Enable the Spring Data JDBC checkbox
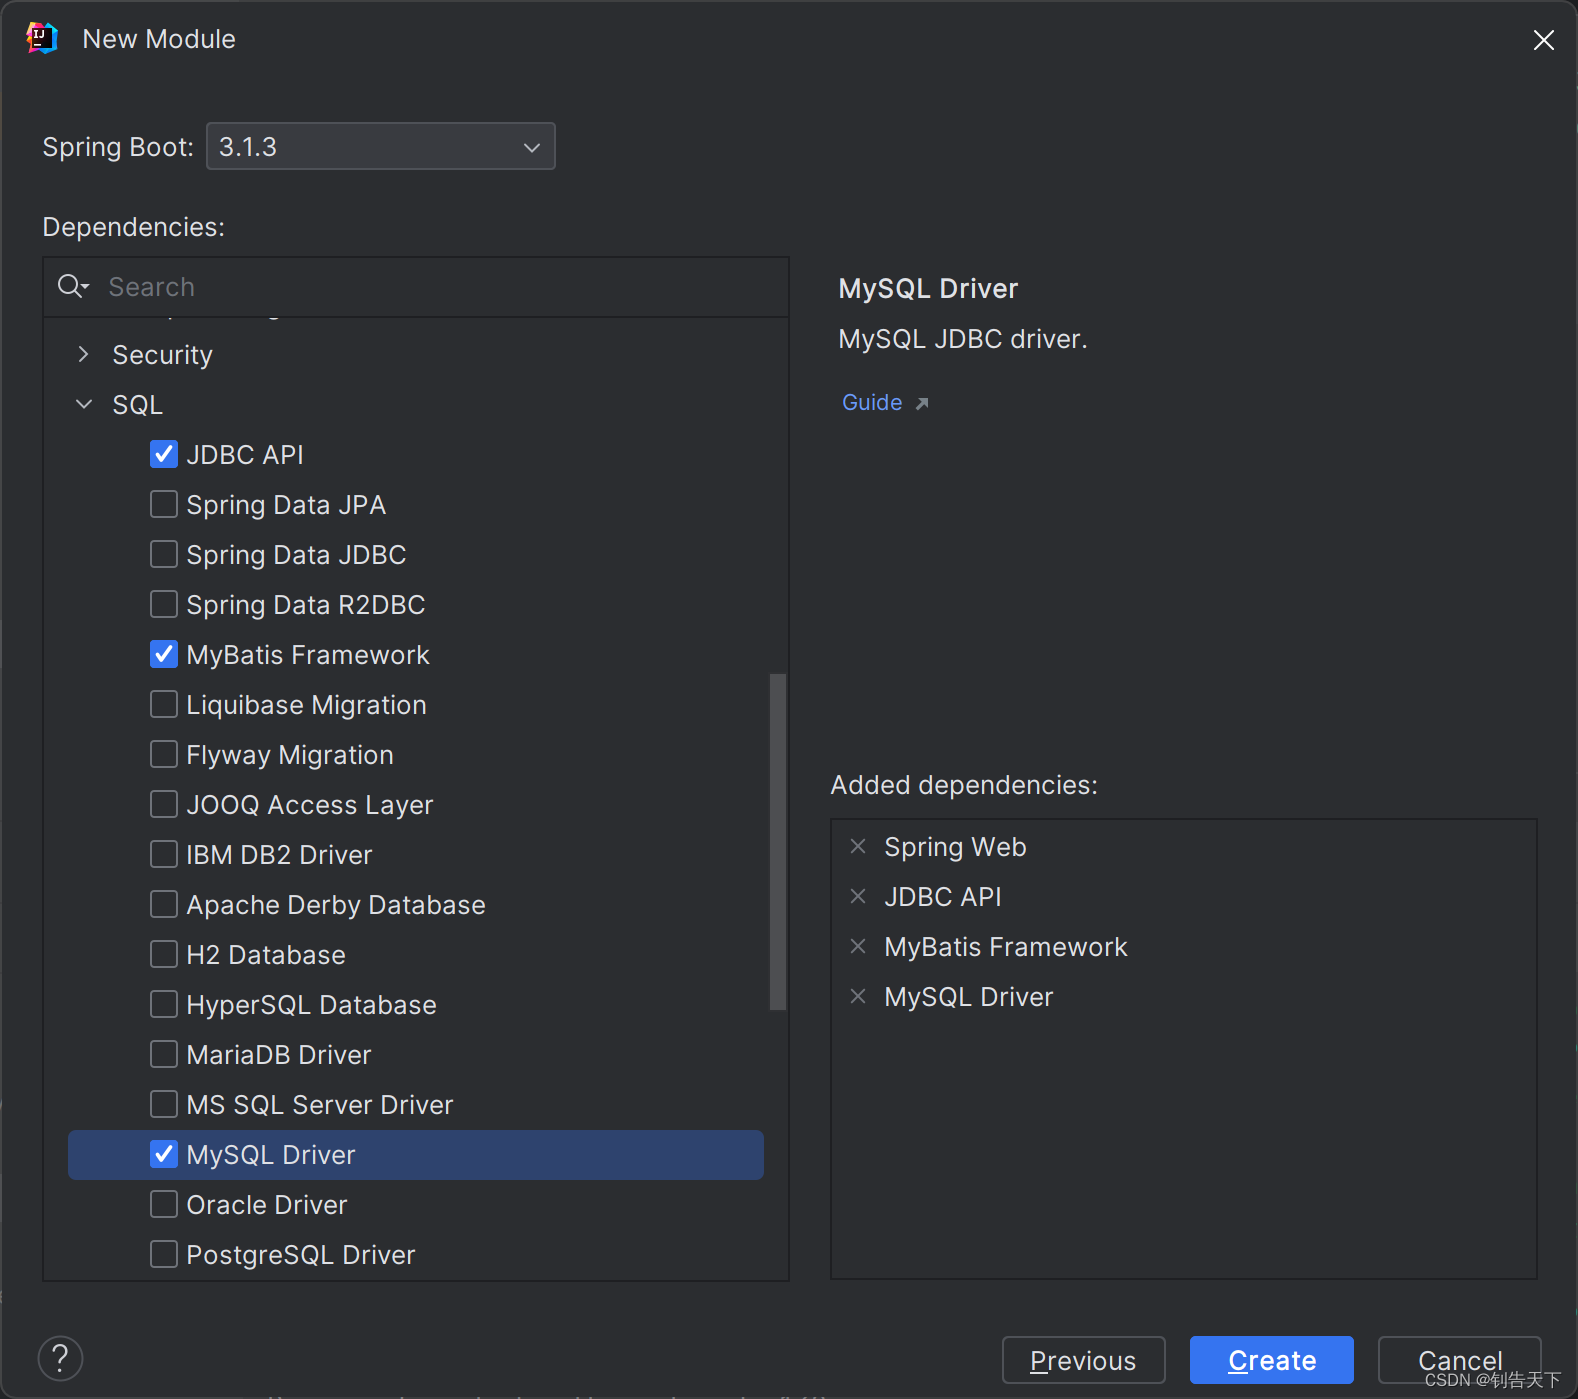This screenshot has width=1578, height=1399. point(164,554)
